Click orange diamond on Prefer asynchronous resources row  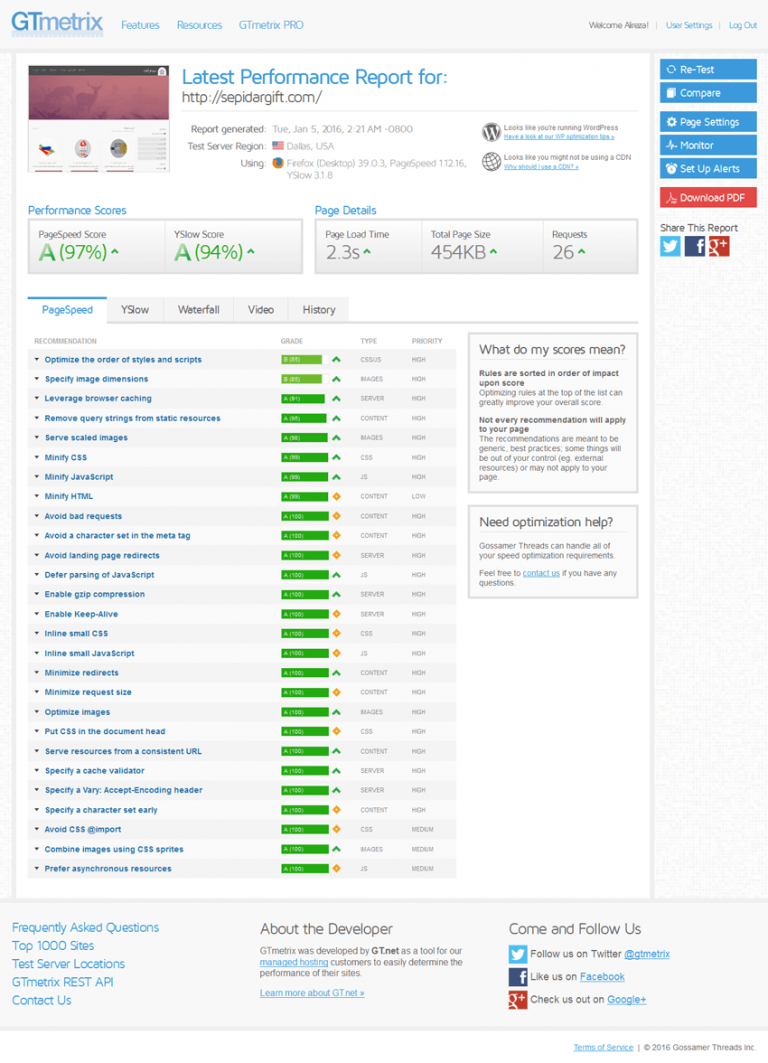336,868
